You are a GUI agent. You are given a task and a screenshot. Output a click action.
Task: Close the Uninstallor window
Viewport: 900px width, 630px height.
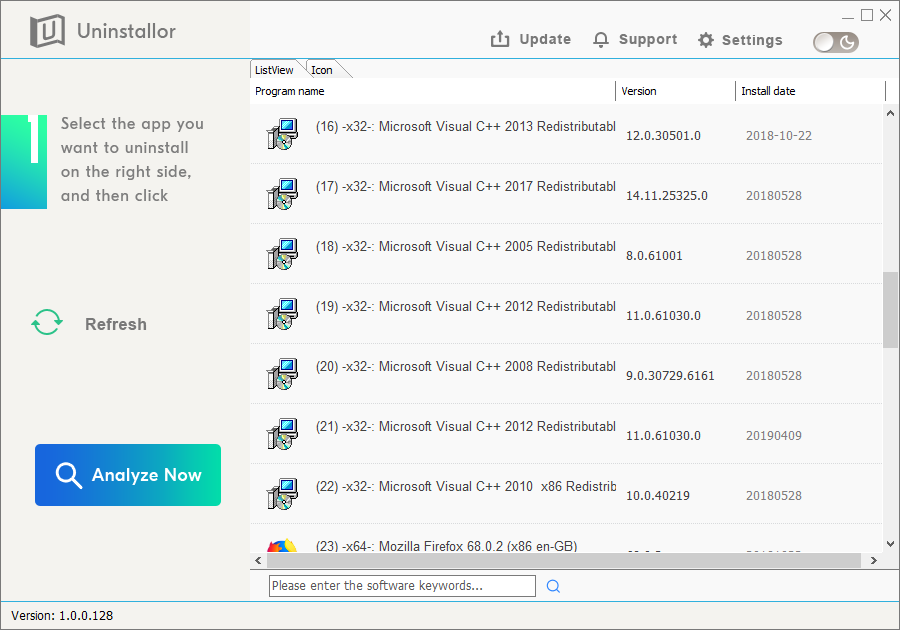coord(886,15)
